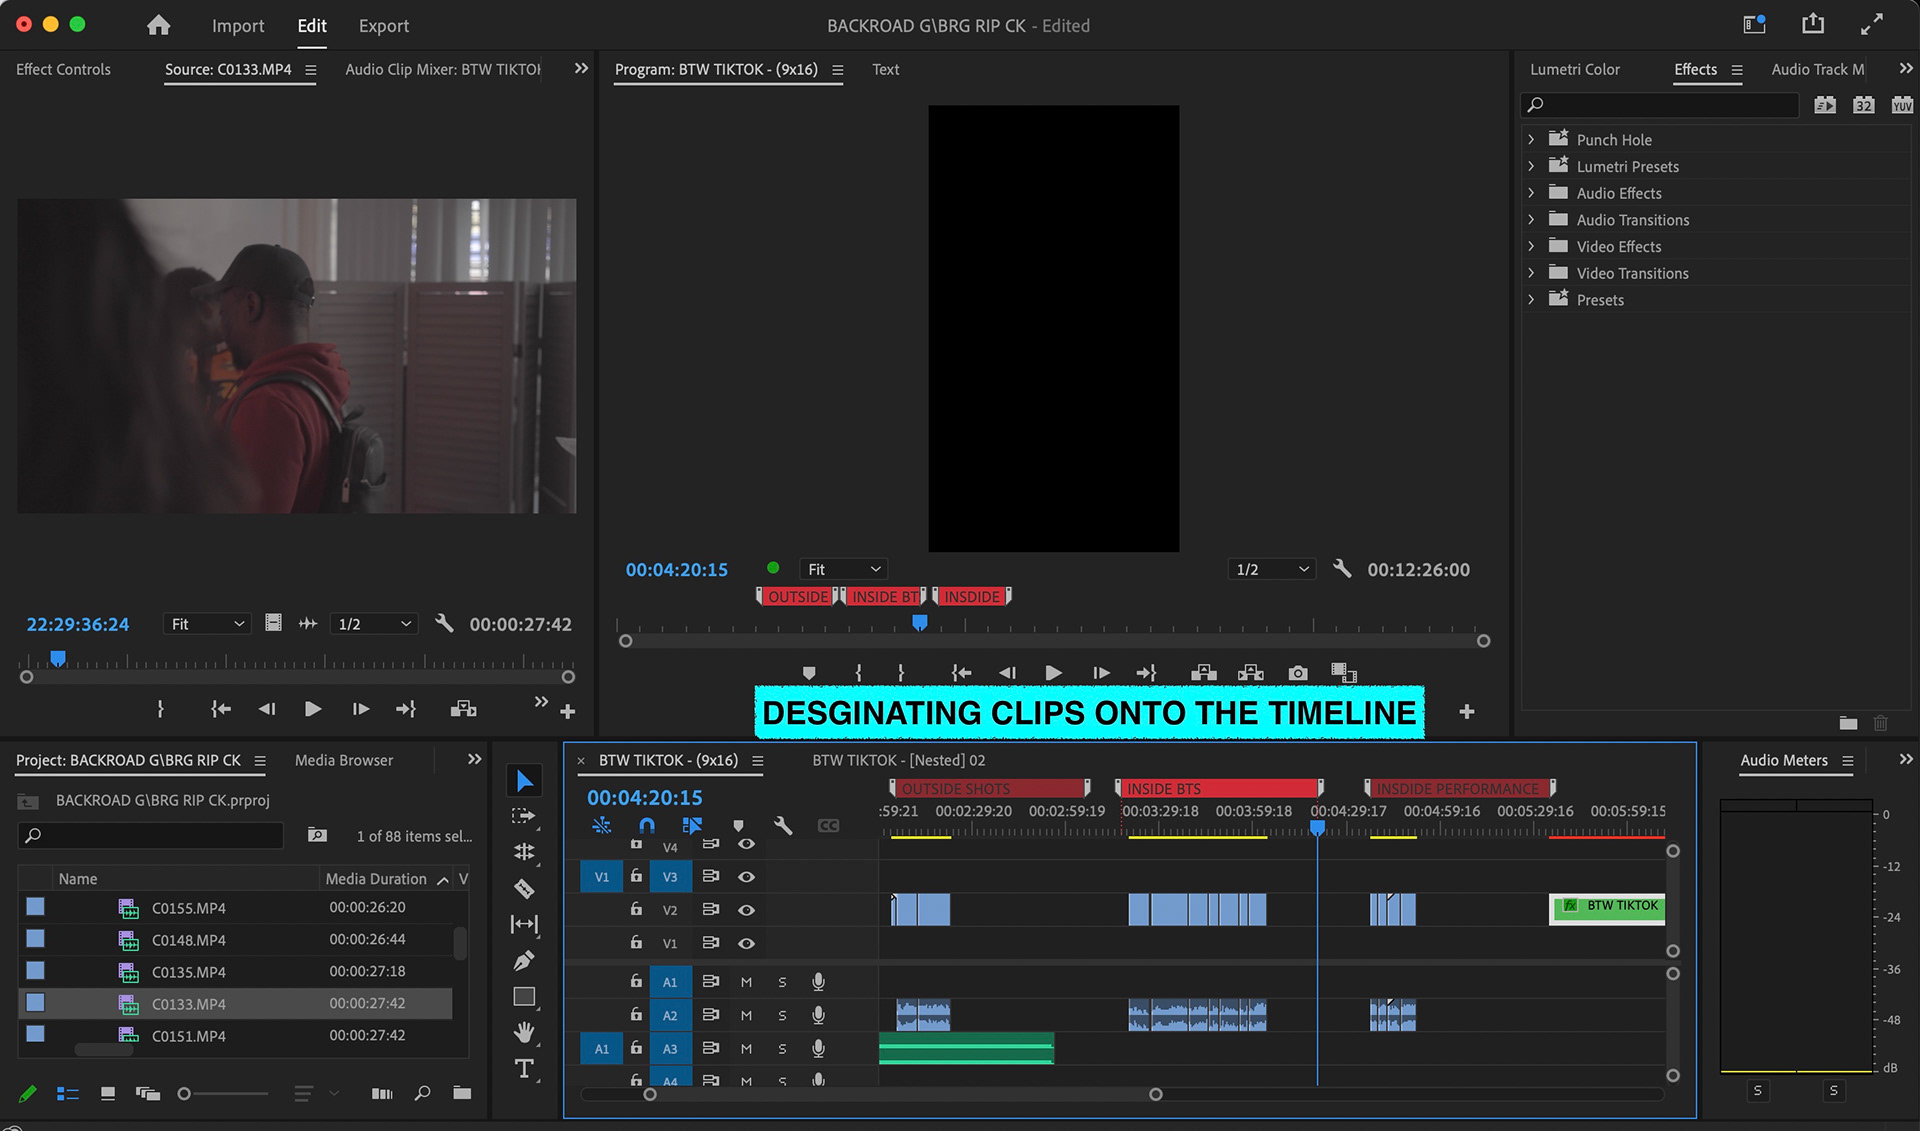Toggle V2 track output eye
Viewport: 1920px width, 1131px height.
tap(746, 910)
